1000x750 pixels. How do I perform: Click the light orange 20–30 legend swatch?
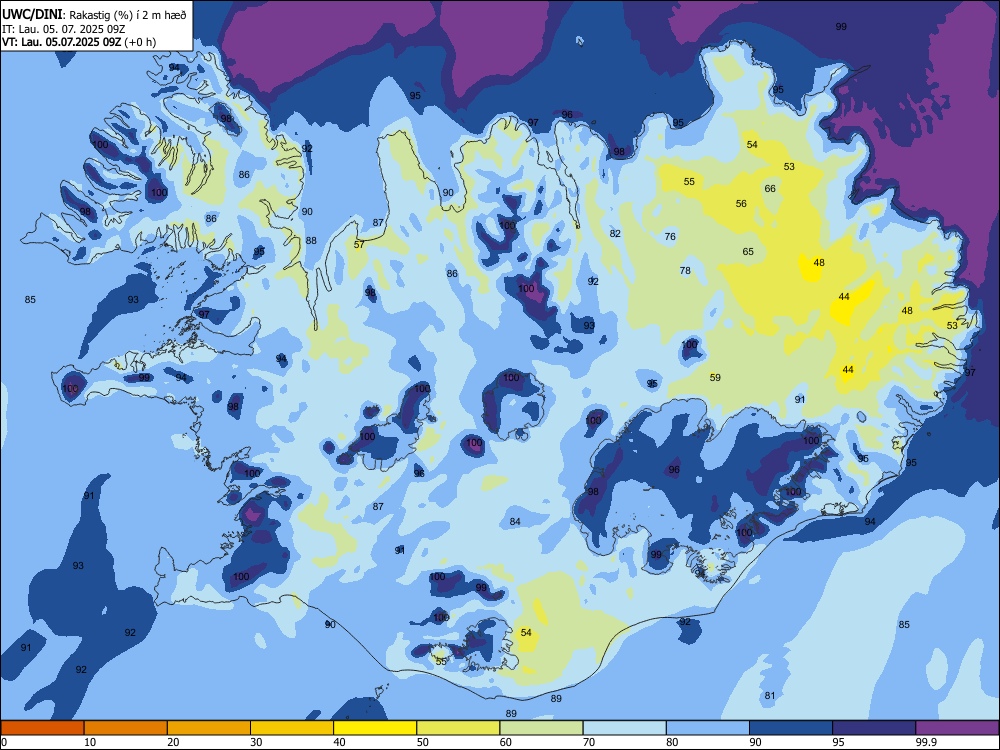209,728
